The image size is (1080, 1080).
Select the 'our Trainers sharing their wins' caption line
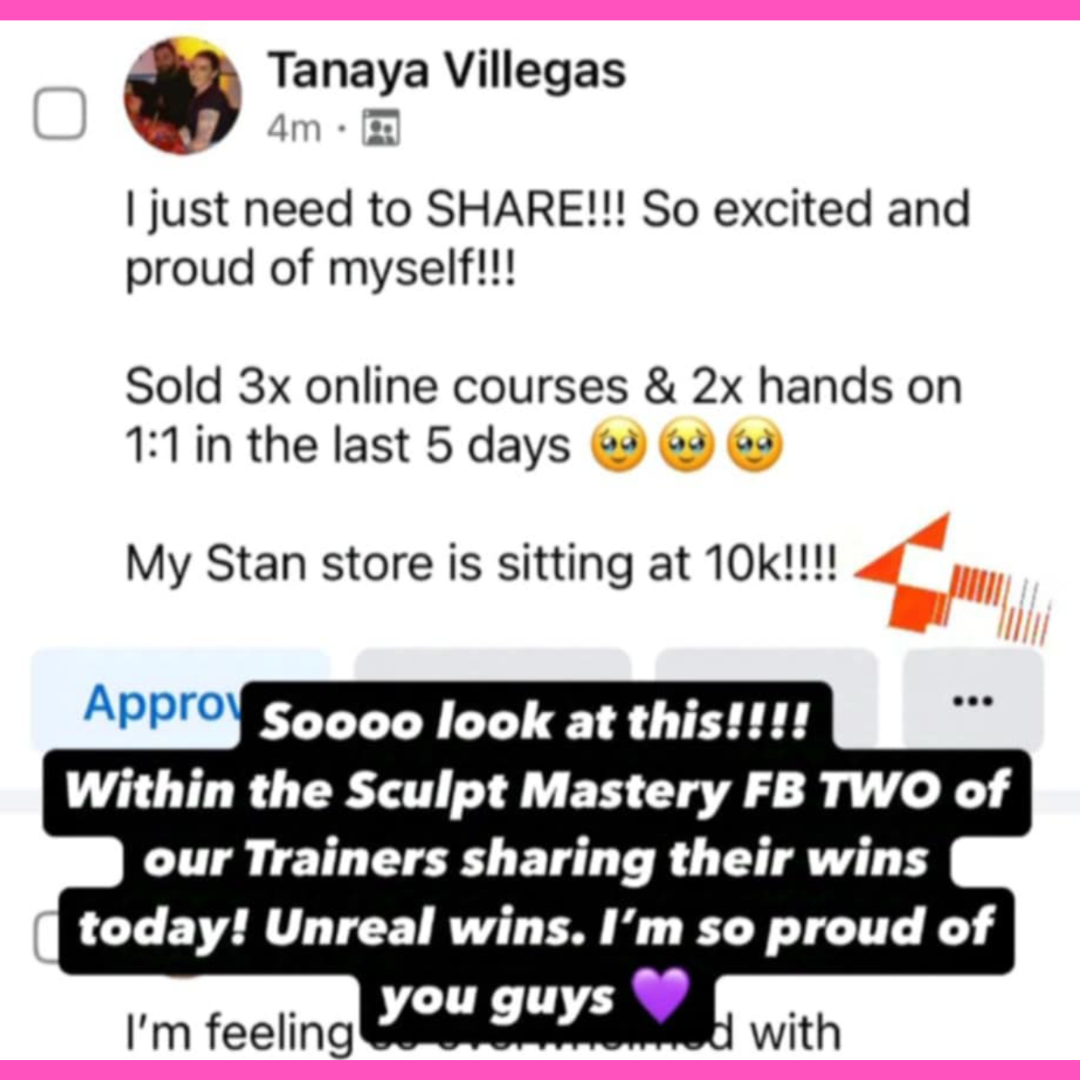[x=536, y=860]
